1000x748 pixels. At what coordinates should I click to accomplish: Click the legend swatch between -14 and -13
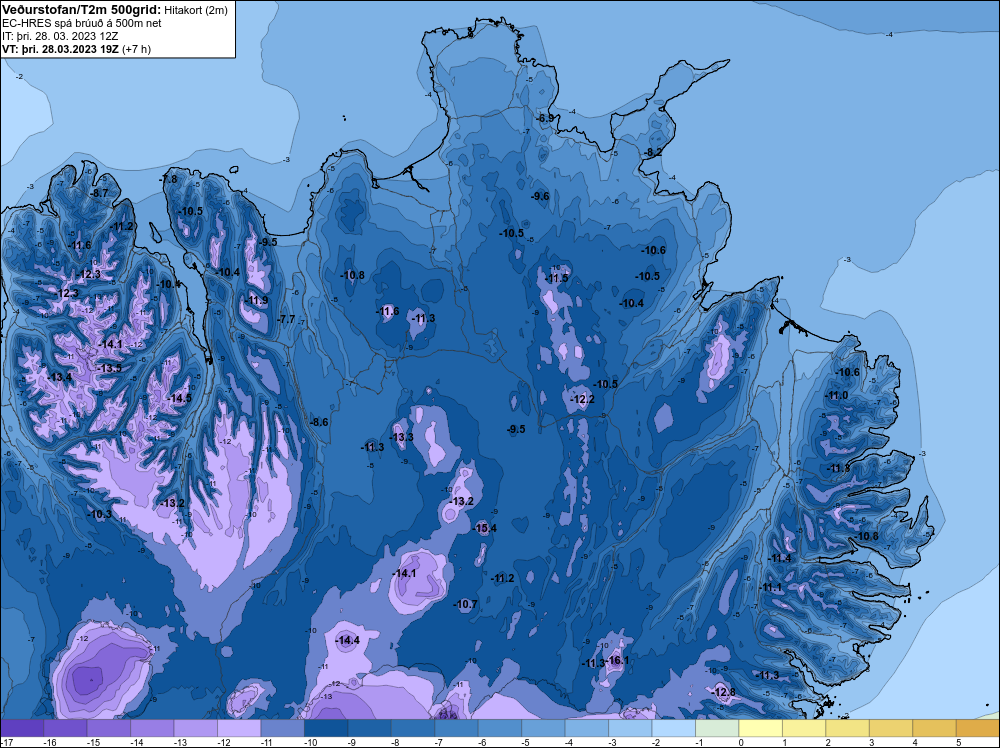[x=152, y=728]
